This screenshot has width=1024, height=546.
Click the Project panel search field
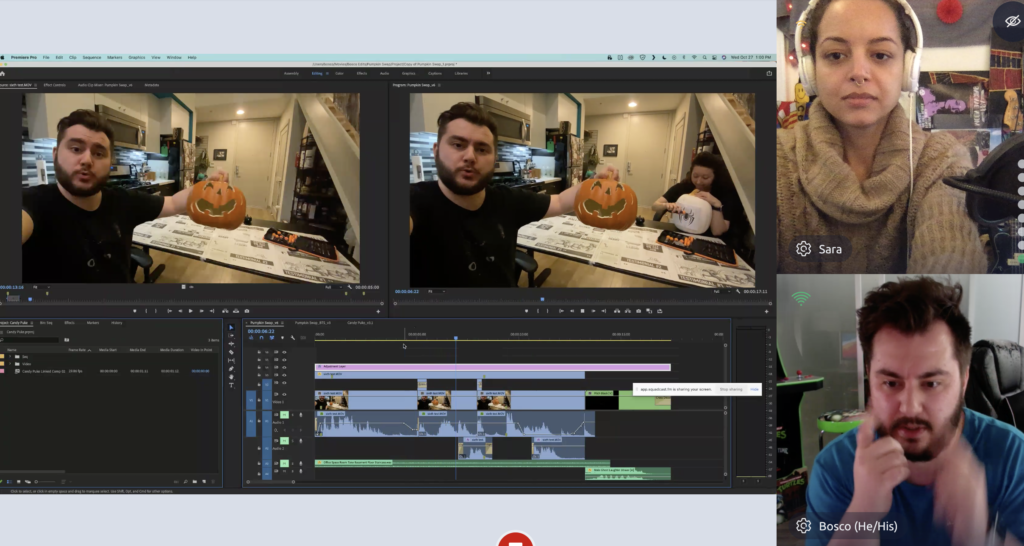click(x=30, y=340)
